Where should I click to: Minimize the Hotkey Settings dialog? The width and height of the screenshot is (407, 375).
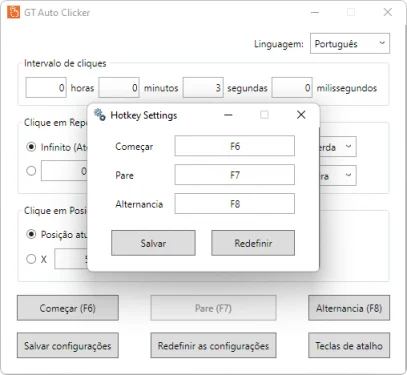[x=228, y=115]
